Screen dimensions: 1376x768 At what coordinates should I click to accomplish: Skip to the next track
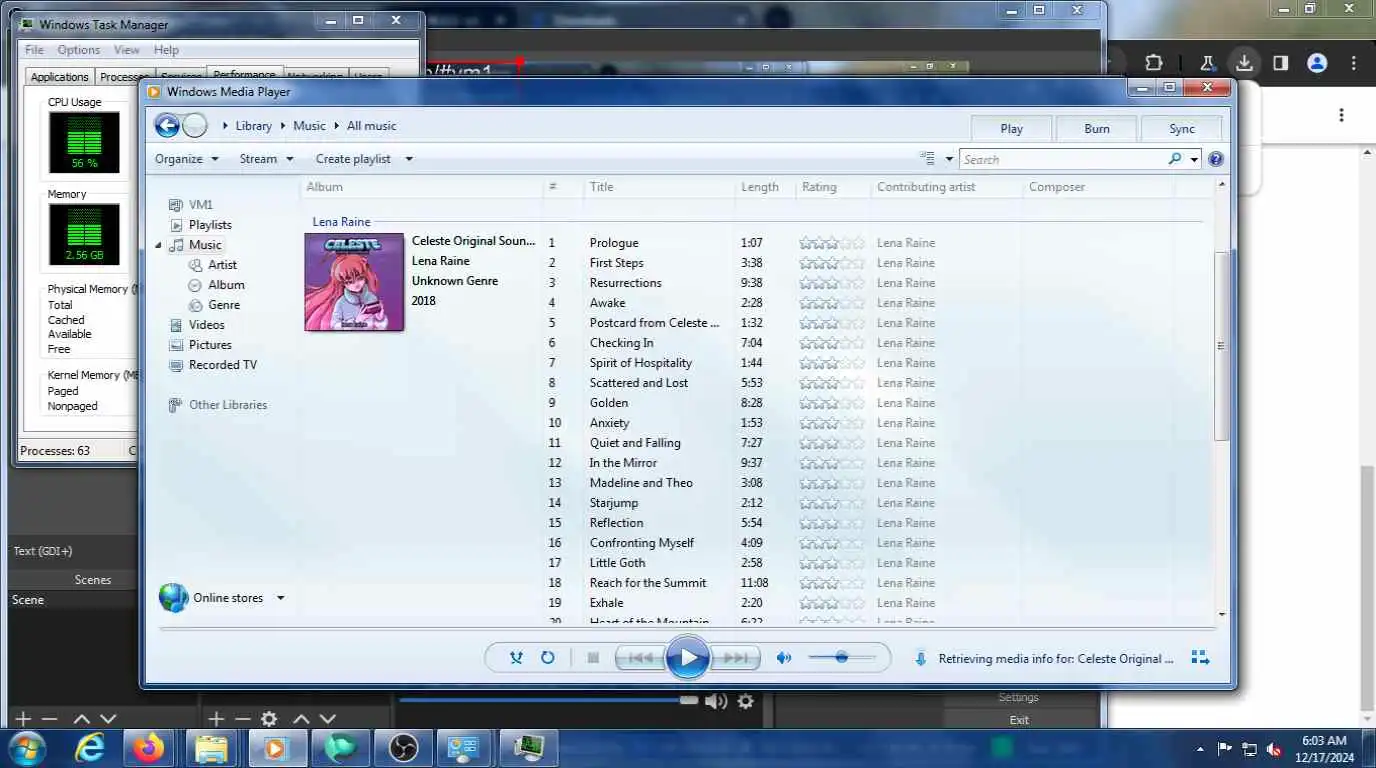point(736,658)
